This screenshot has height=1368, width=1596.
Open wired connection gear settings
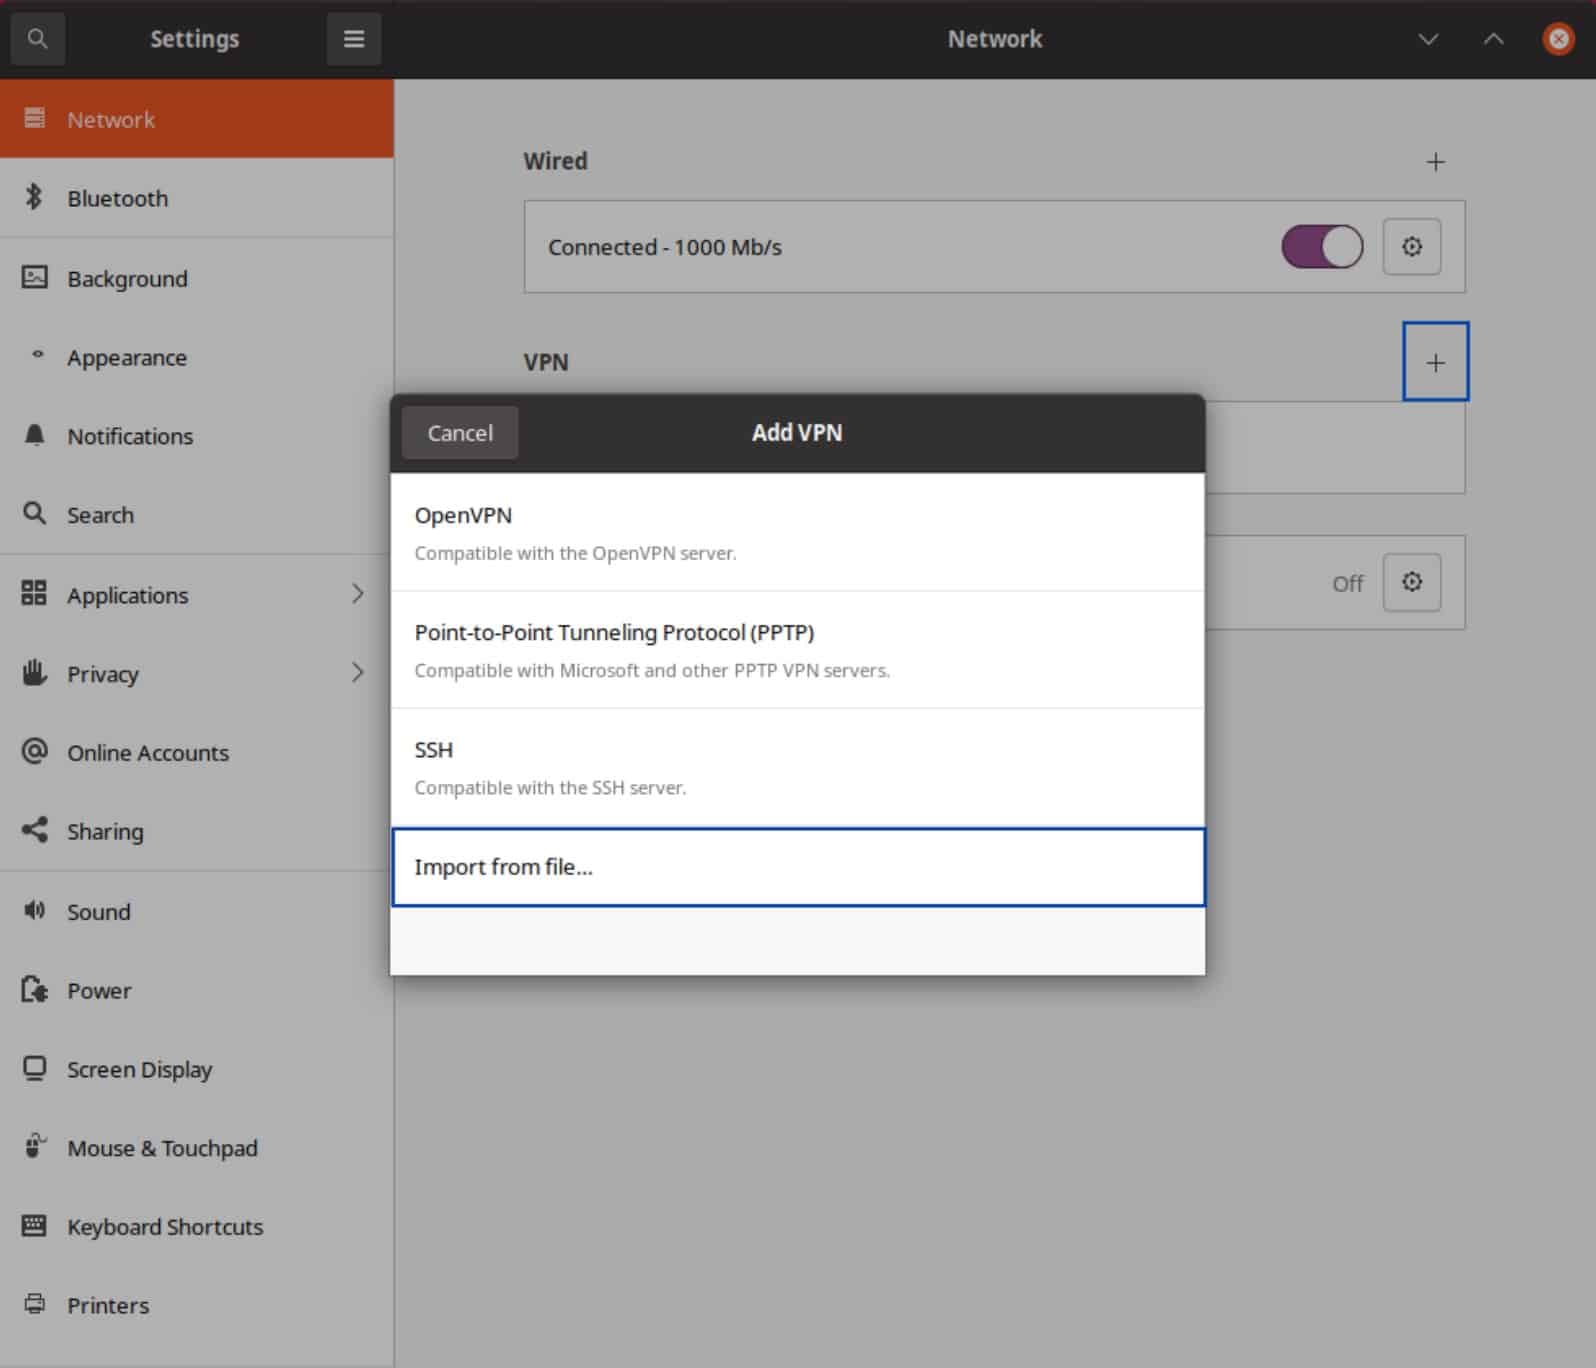point(1411,246)
